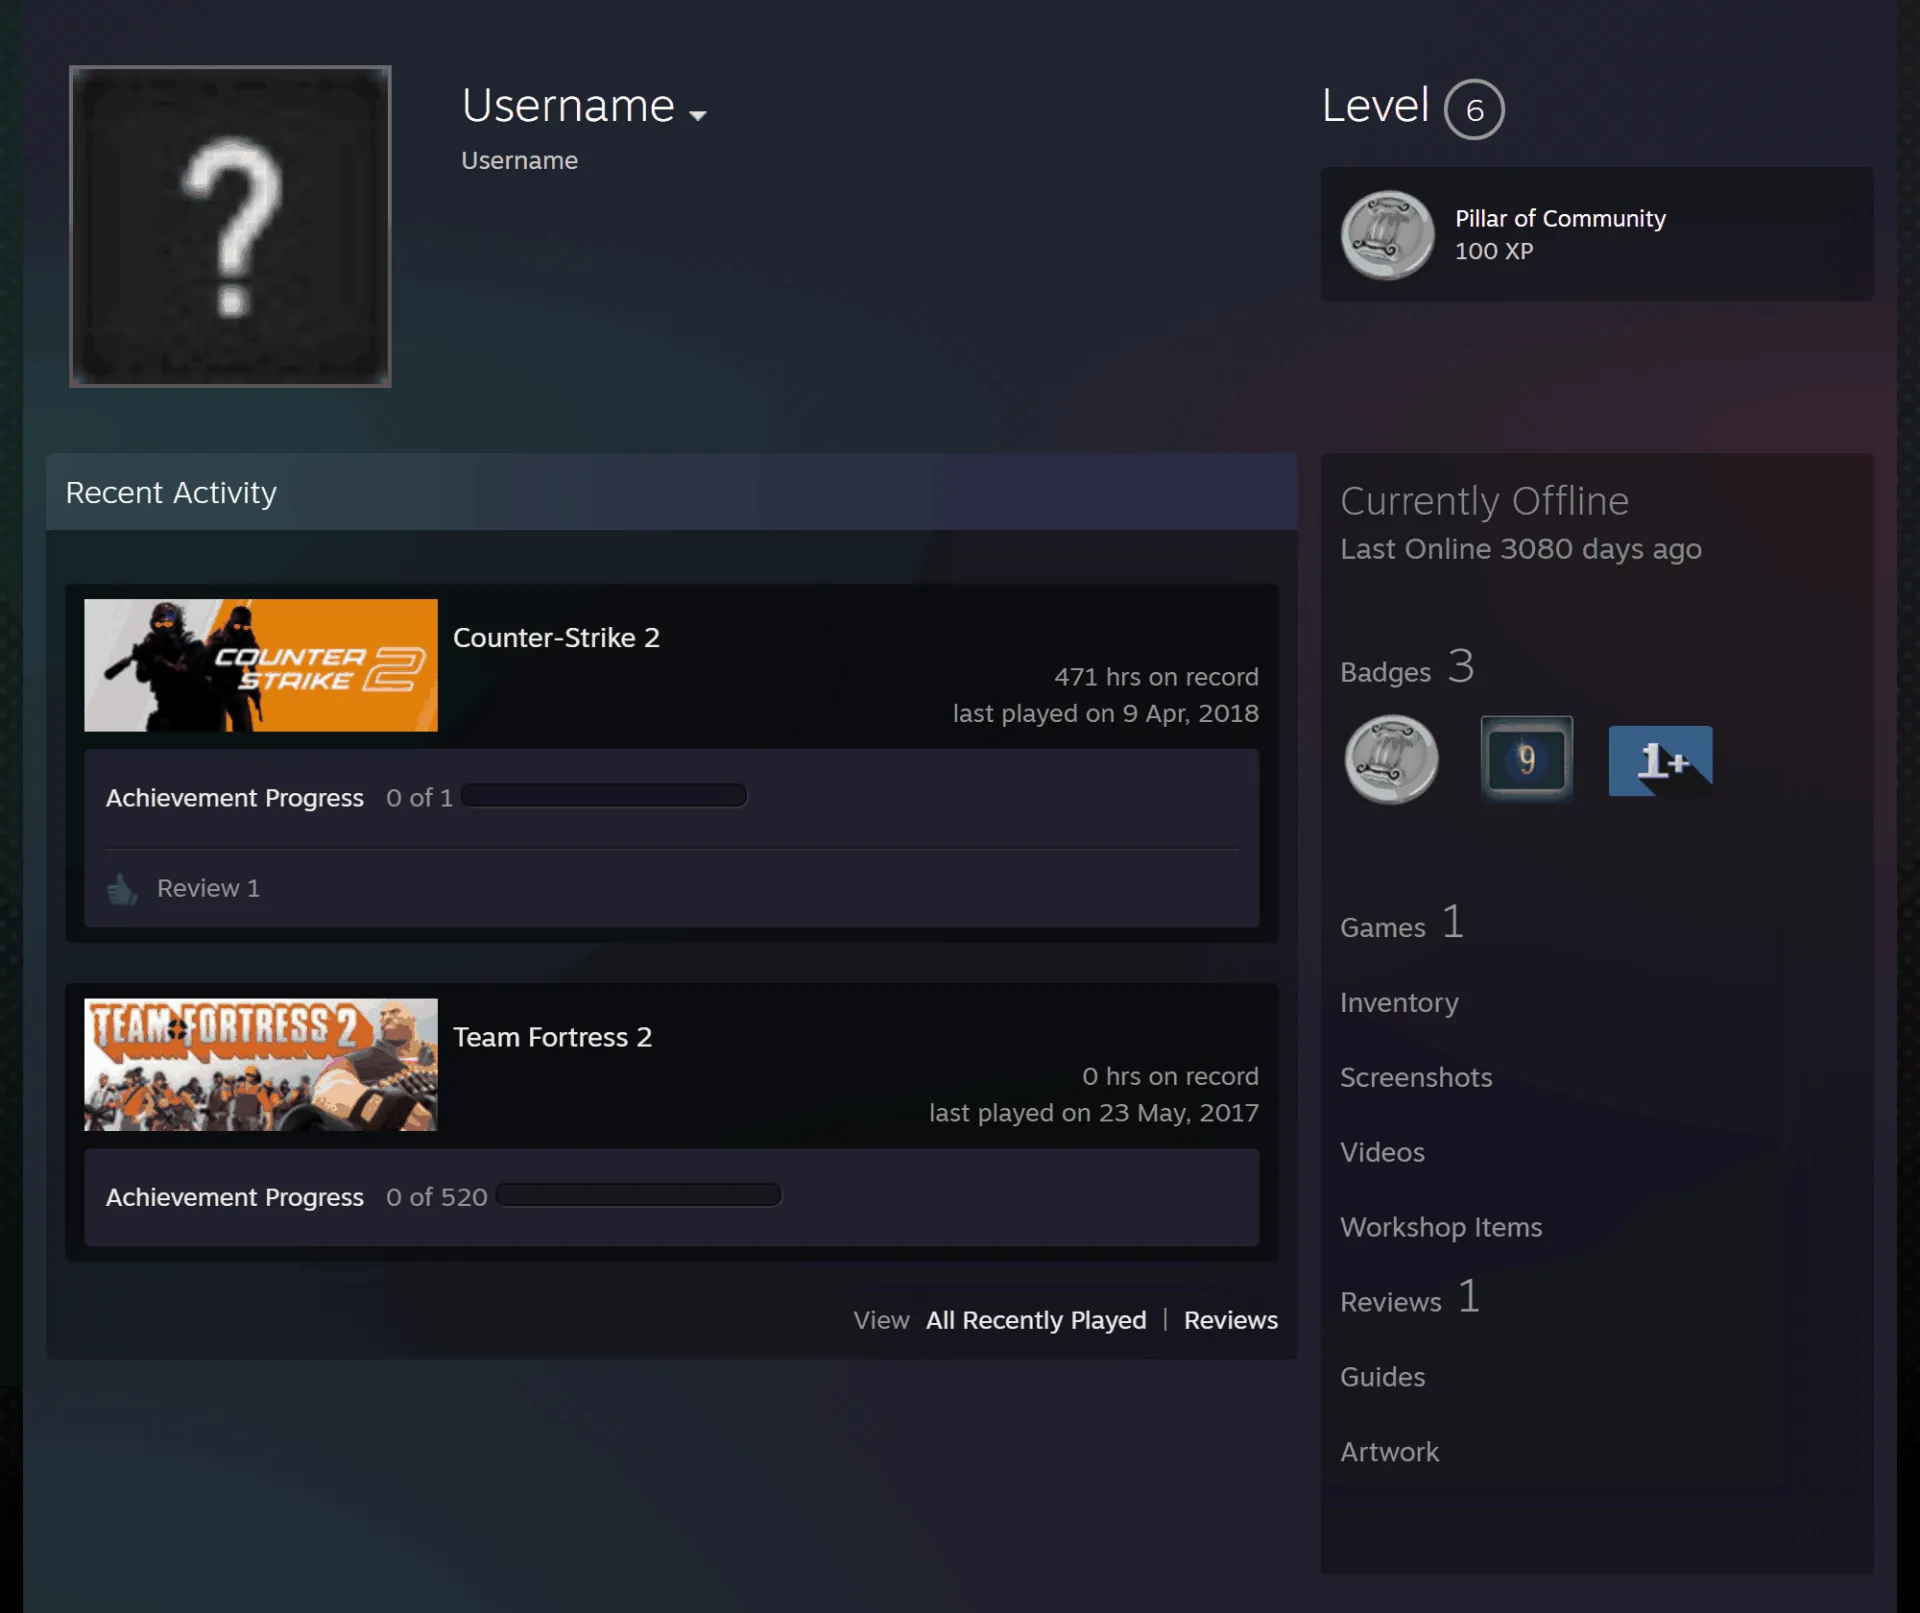This screenshot has width=1920, height=1613.
Task: Click the blue 1+ game collector badge
Action: [x=1660, y=761]
